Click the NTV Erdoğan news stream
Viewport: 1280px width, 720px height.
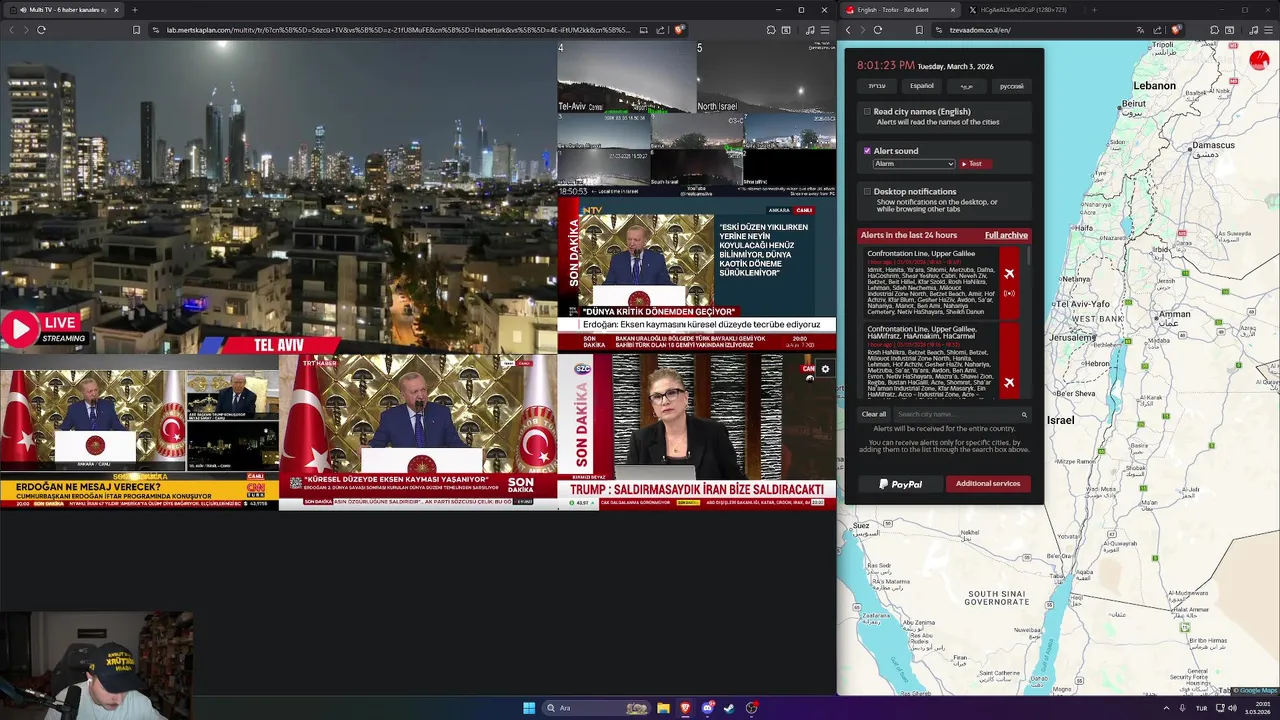tap(697, 276)
